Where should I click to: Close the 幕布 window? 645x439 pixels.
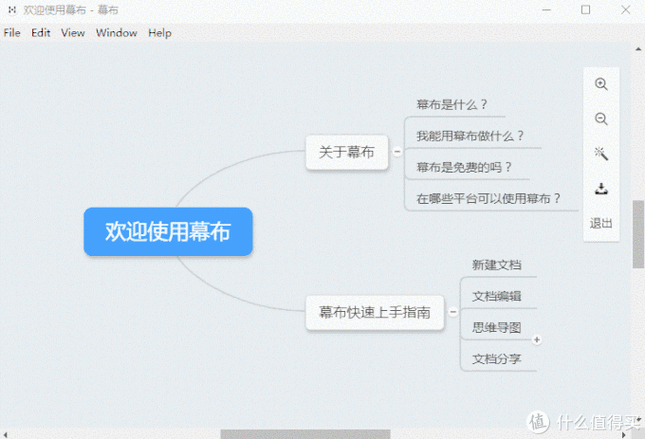(625, 9)
